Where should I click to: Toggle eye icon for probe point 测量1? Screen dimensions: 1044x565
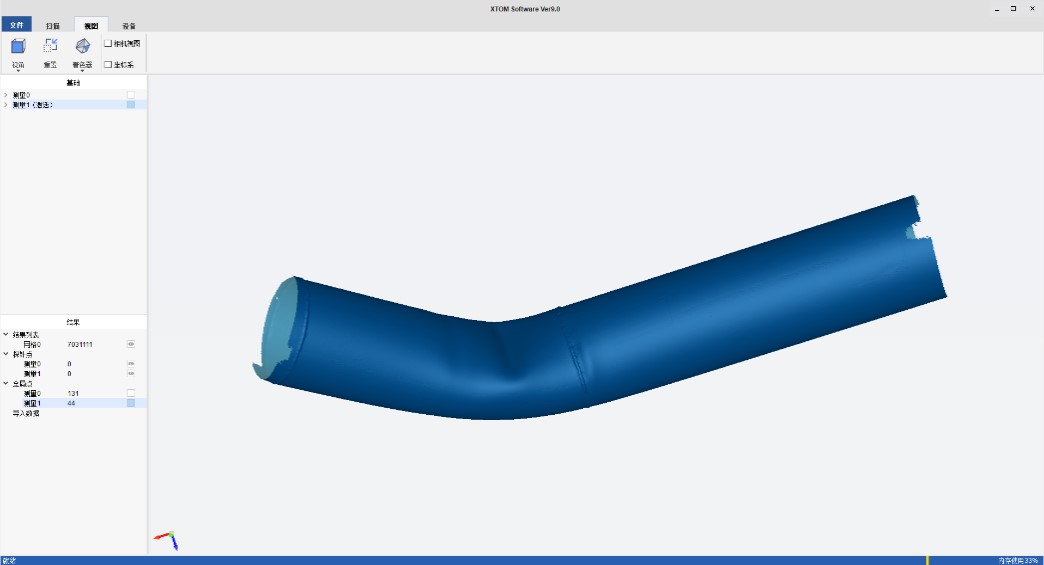(x=130, y=373)
